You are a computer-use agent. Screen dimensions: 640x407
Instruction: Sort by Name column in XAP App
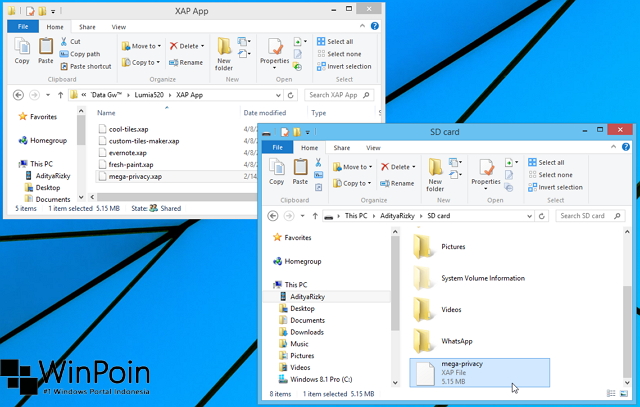pyautogui.click(x=106, y=113)
